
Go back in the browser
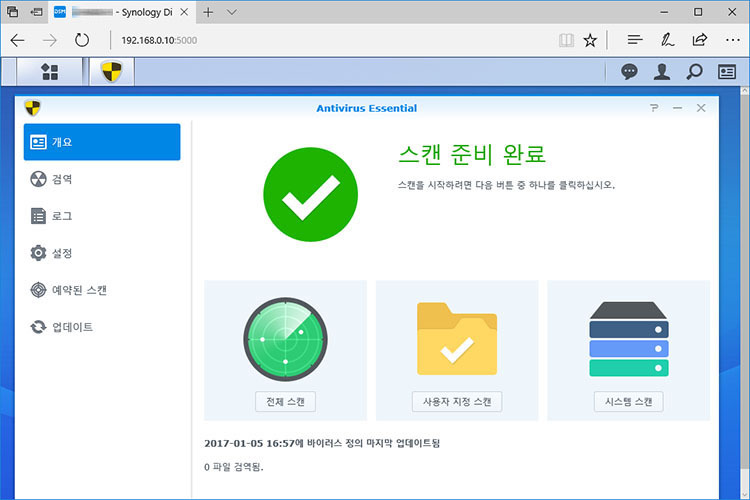tap(18, 40)
